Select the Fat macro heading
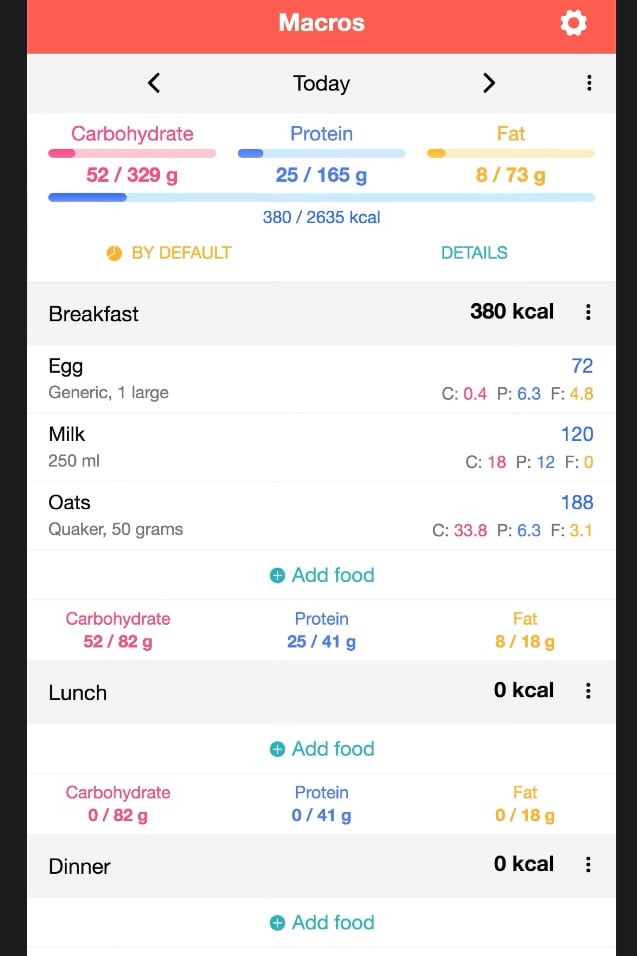This screenshot has width=637, height=956. (510, 133)
